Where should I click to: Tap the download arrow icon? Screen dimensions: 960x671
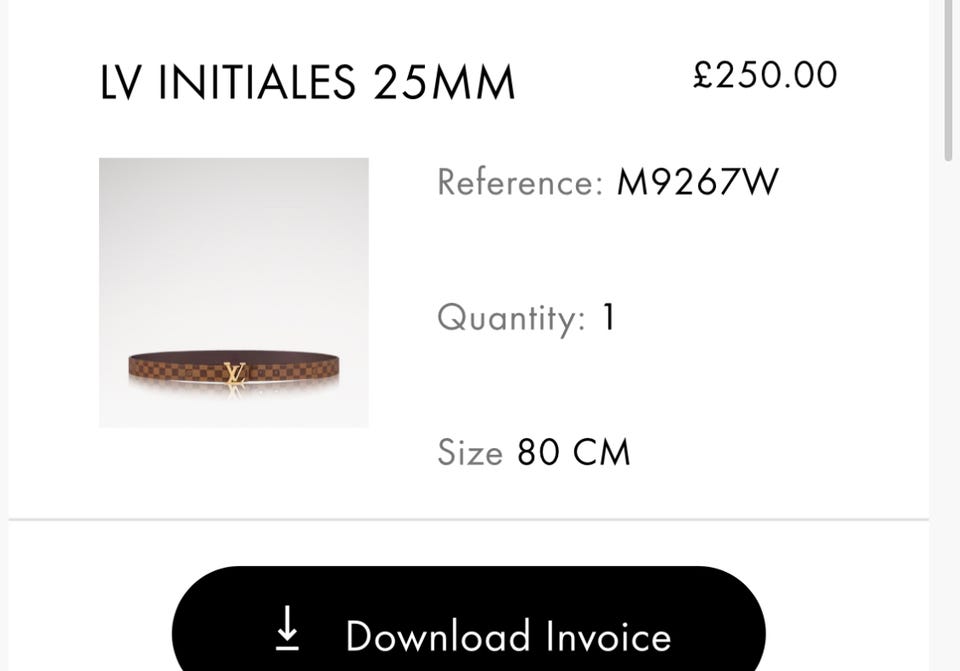click(287, 628)
